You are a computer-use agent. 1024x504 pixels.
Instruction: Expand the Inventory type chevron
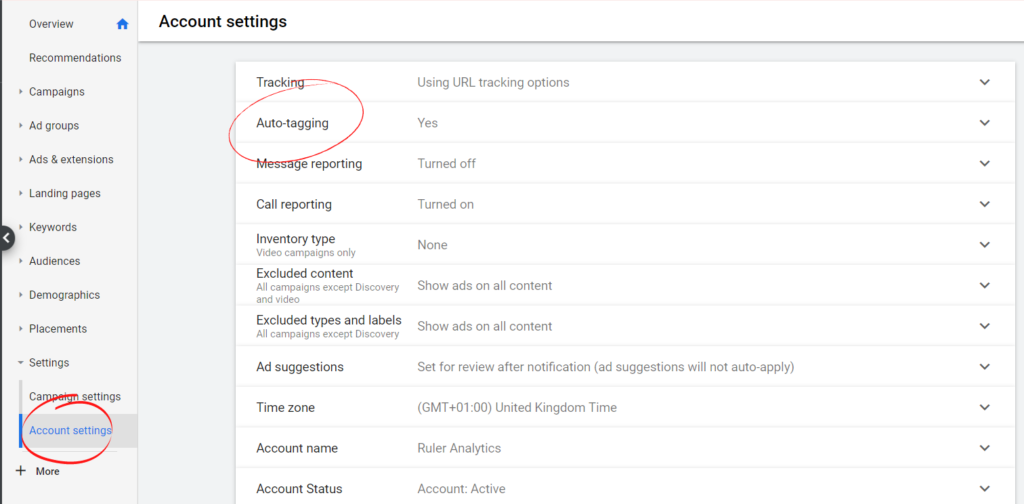pyautogui.click(x=984, y=245)
